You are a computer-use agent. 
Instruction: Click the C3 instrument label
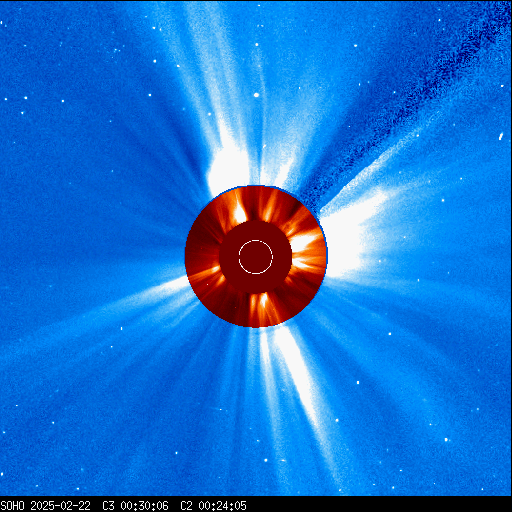coord(108,506)
